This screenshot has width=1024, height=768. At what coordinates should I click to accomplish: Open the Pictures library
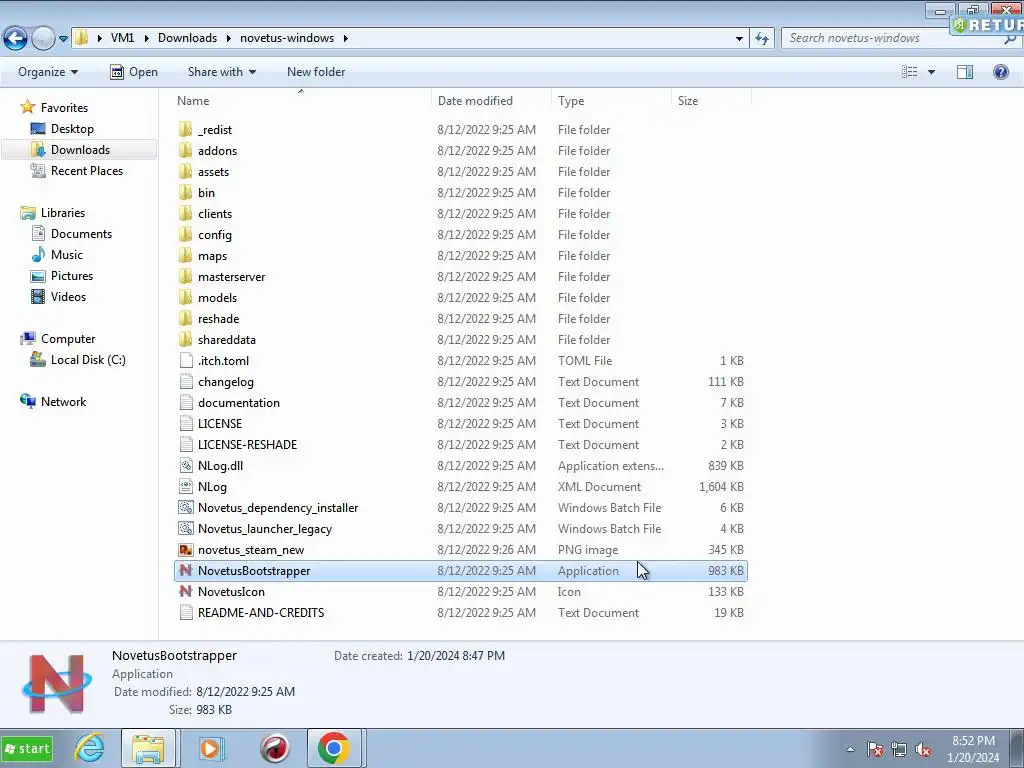pyautogui.click(x=72, y=276)
